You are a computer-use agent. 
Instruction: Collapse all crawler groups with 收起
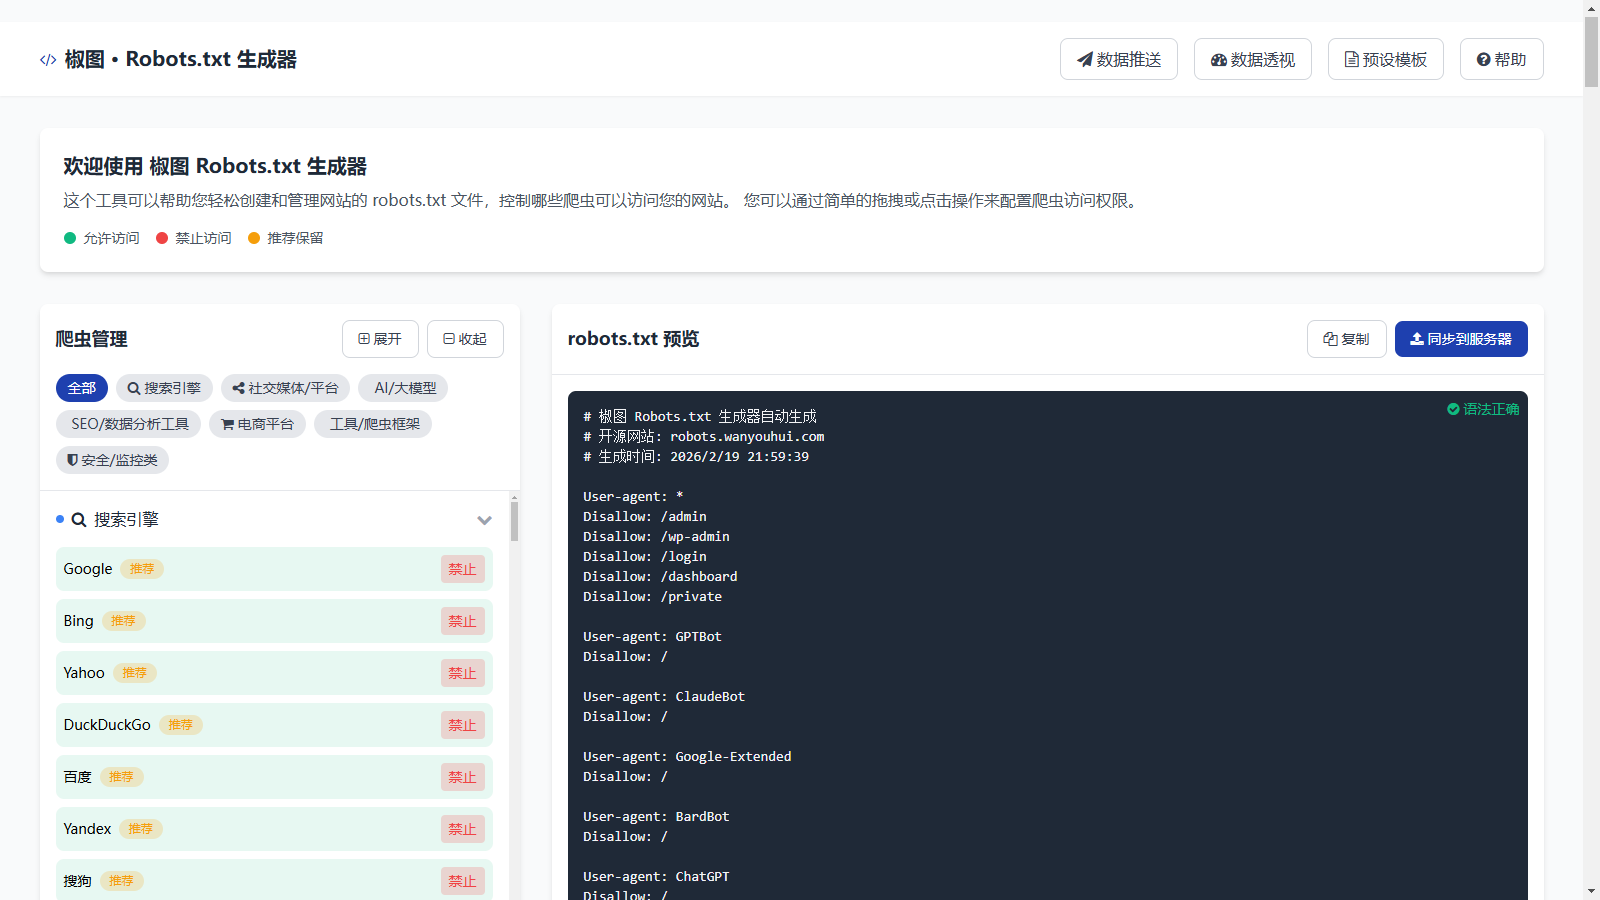pyautogui.click(x=465, y=339)
